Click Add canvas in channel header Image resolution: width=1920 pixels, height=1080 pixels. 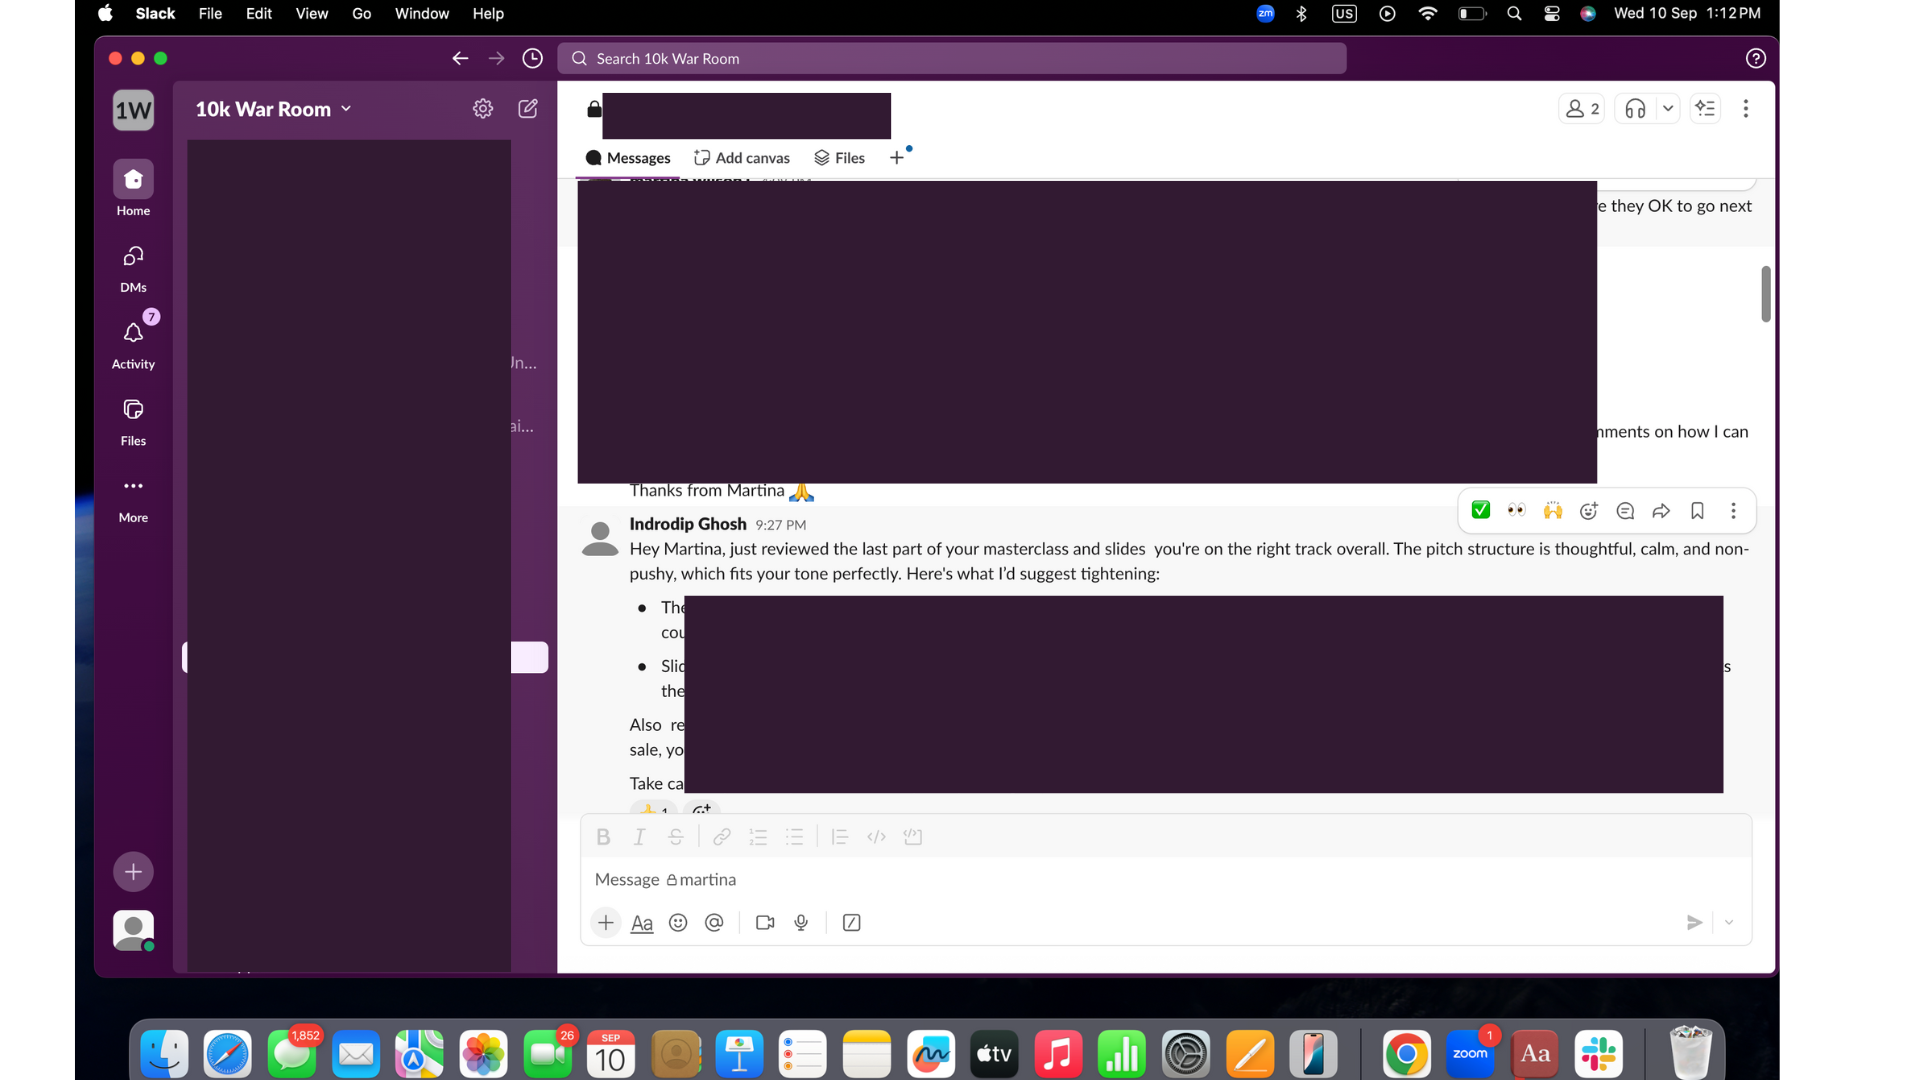click(742, 158)
